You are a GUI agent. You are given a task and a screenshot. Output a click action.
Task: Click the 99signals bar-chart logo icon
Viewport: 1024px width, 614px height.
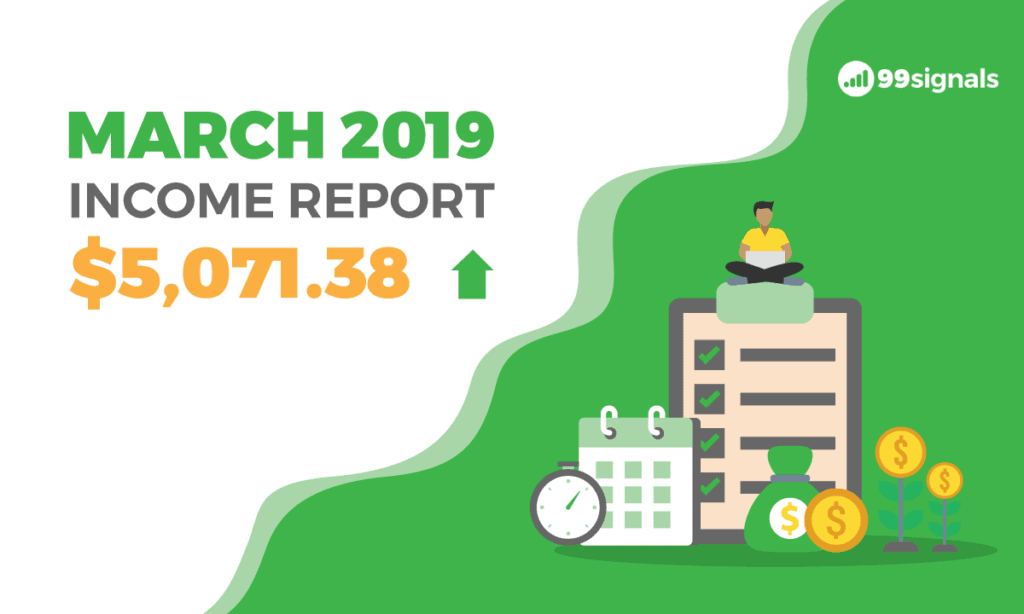point(856,79)
